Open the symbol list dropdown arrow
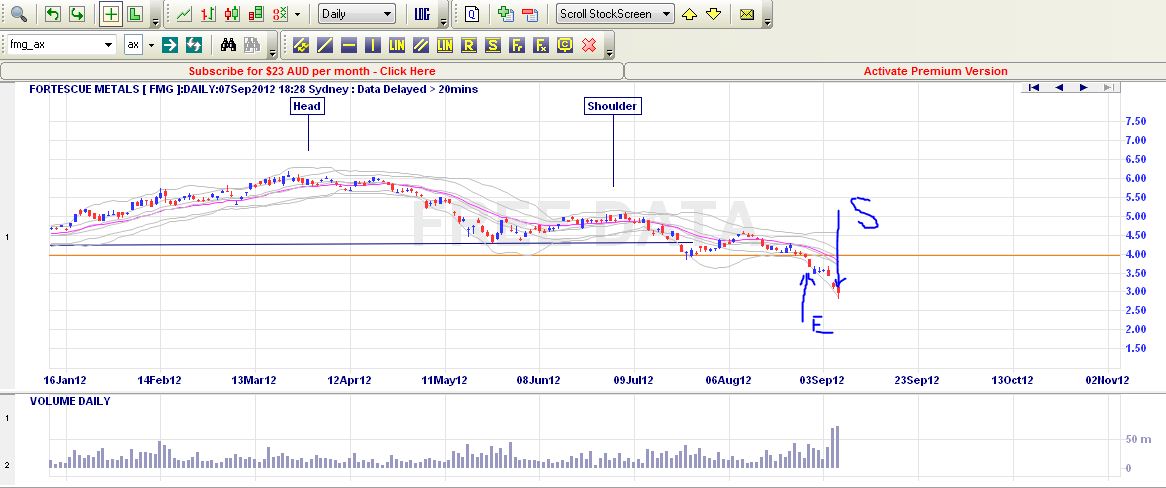This screenshot has height=488, width=1166. [109, 45]
